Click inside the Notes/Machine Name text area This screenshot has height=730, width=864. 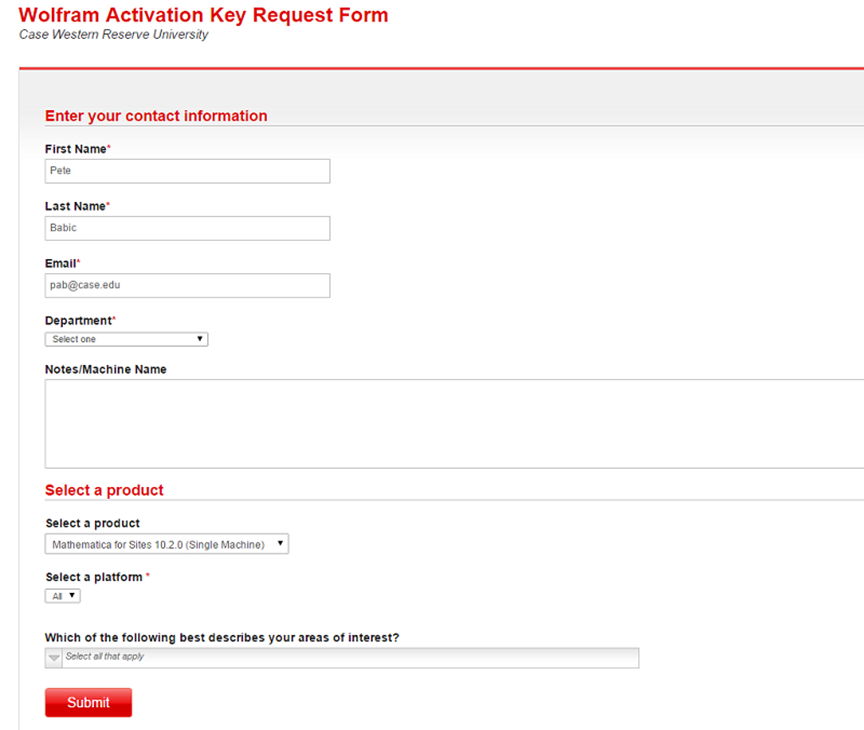click(x=454, y=424)
